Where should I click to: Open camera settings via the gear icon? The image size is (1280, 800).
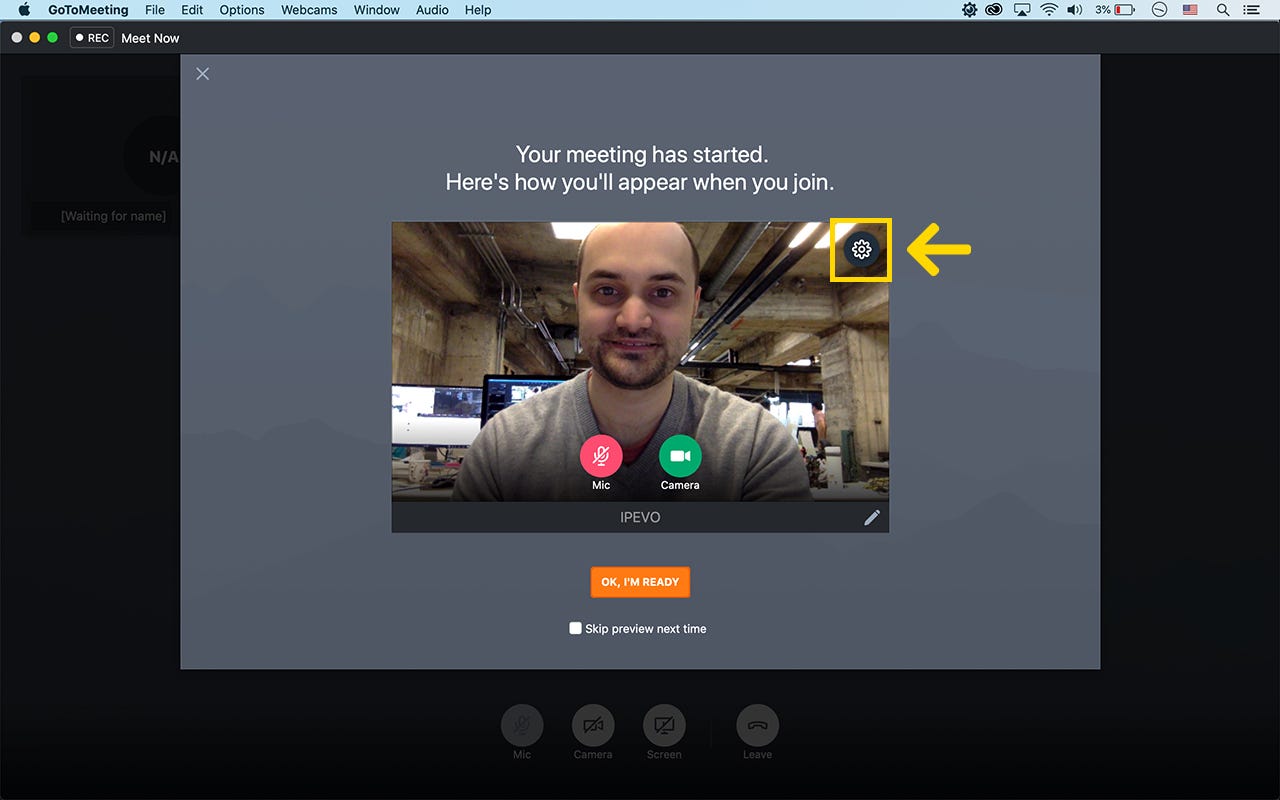pyautogui.click(x=860, y=250)
